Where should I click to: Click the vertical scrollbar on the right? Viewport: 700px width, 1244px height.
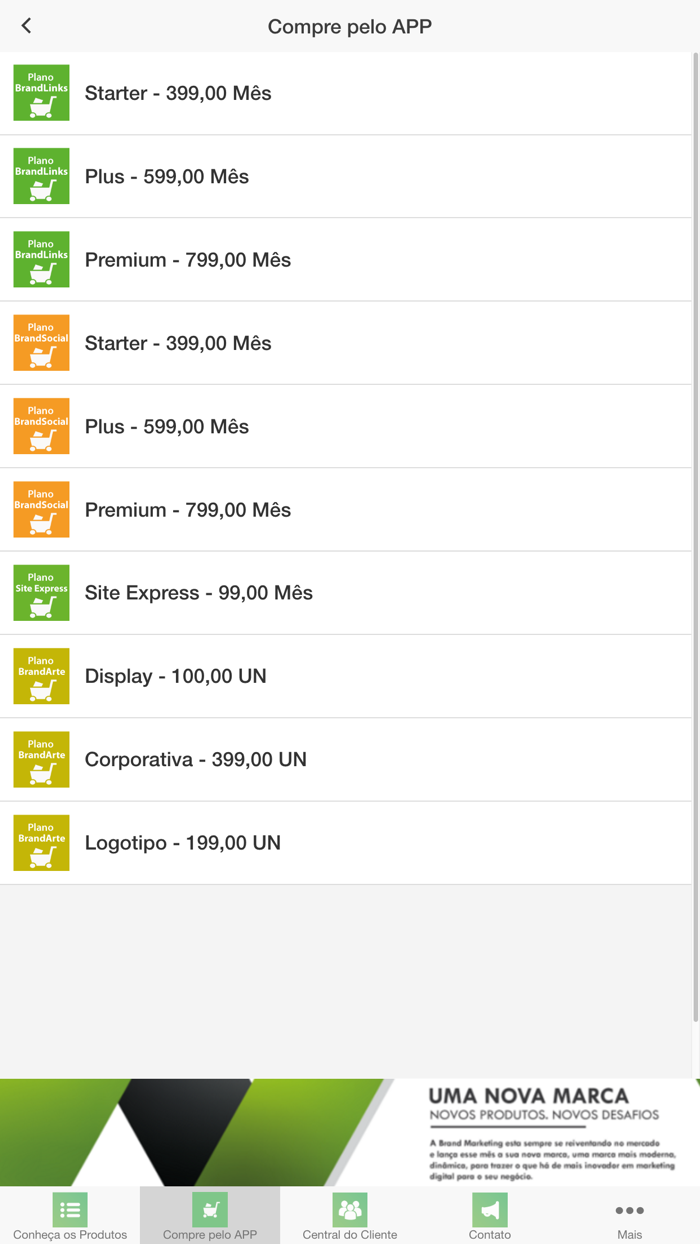click(x=696, y=500)
